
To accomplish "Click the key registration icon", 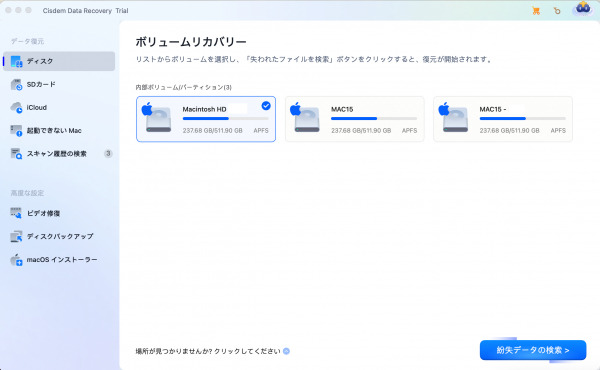I will click(x=557, y=11).
